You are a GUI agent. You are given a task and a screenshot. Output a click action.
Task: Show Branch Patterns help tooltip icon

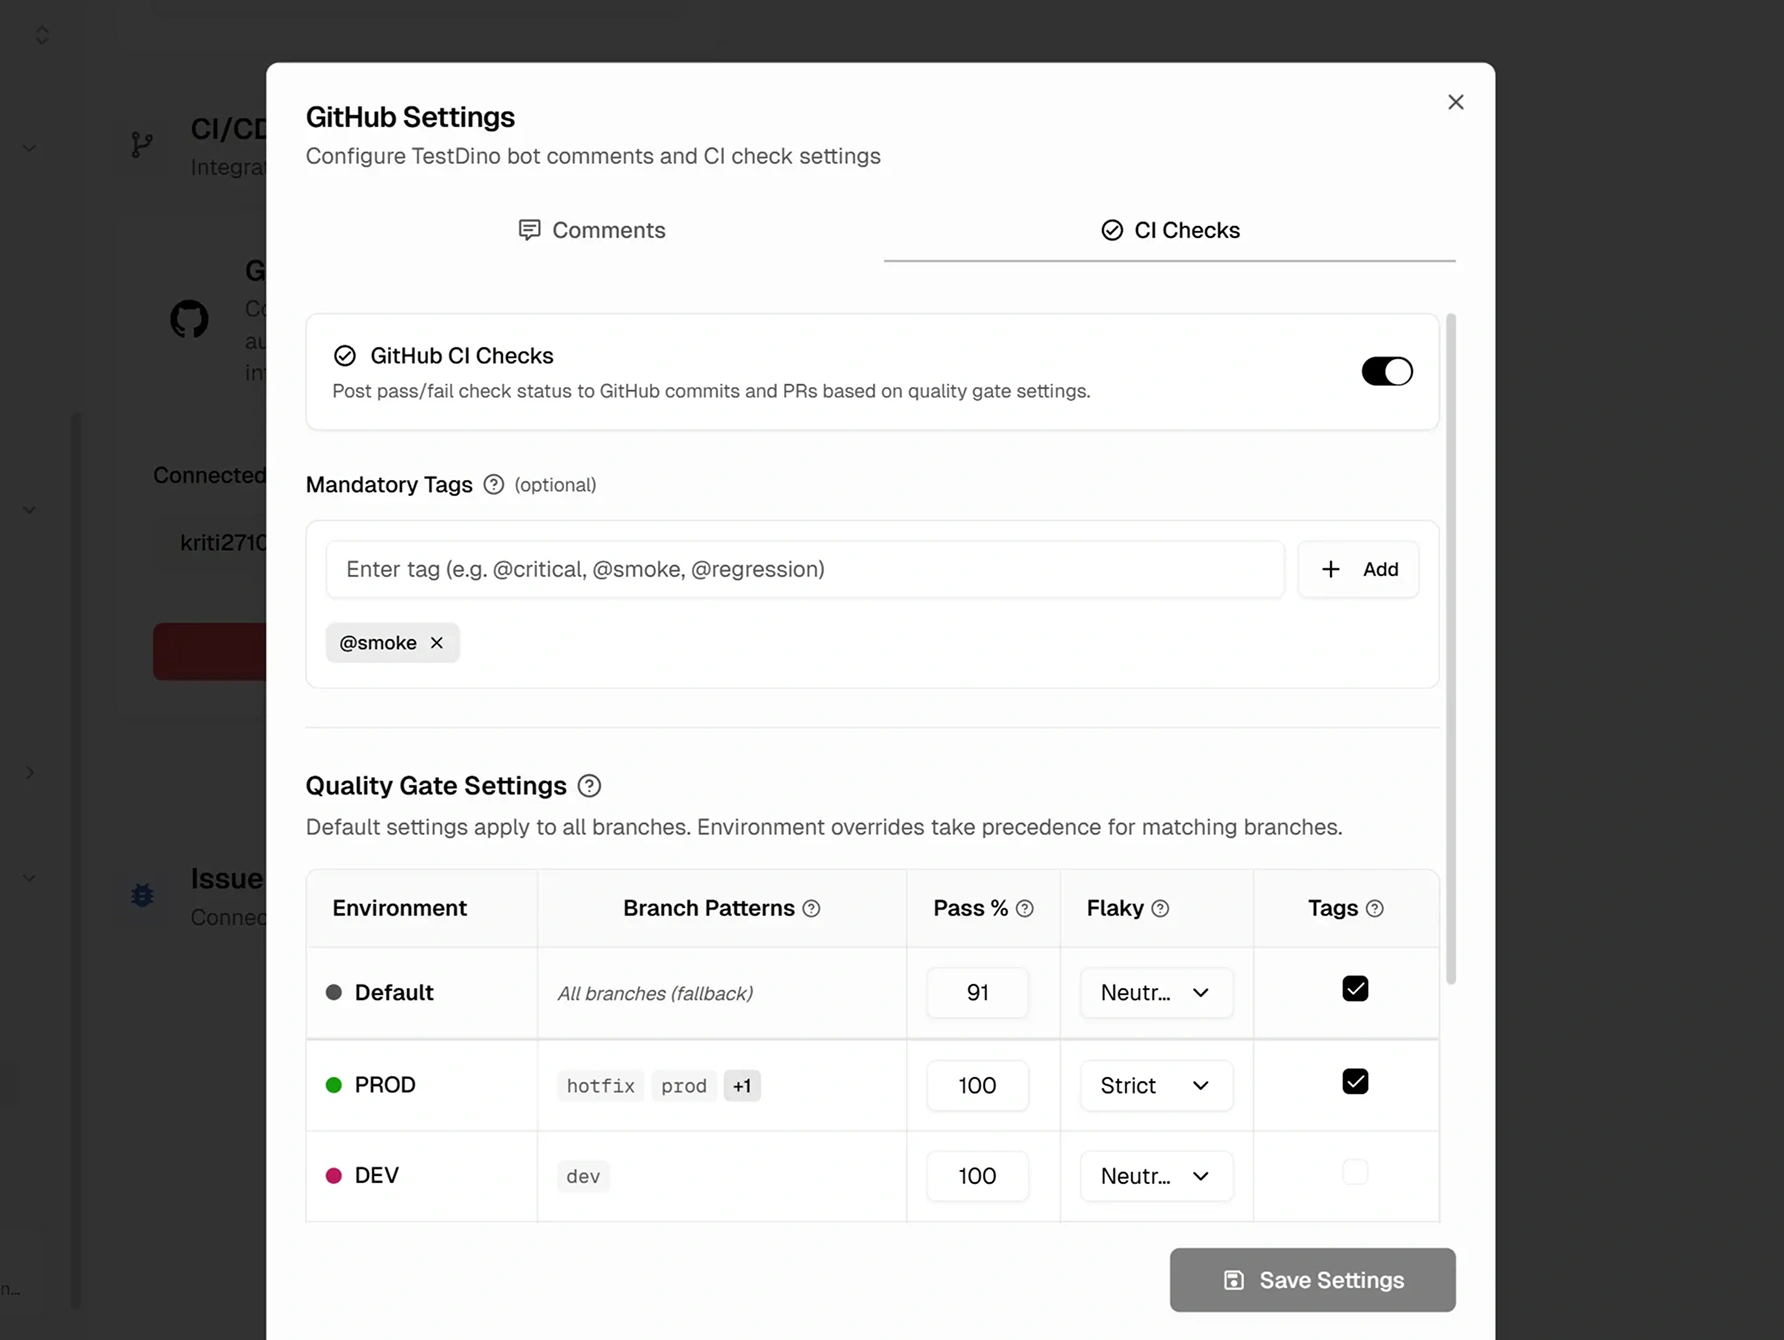(811, 909)
